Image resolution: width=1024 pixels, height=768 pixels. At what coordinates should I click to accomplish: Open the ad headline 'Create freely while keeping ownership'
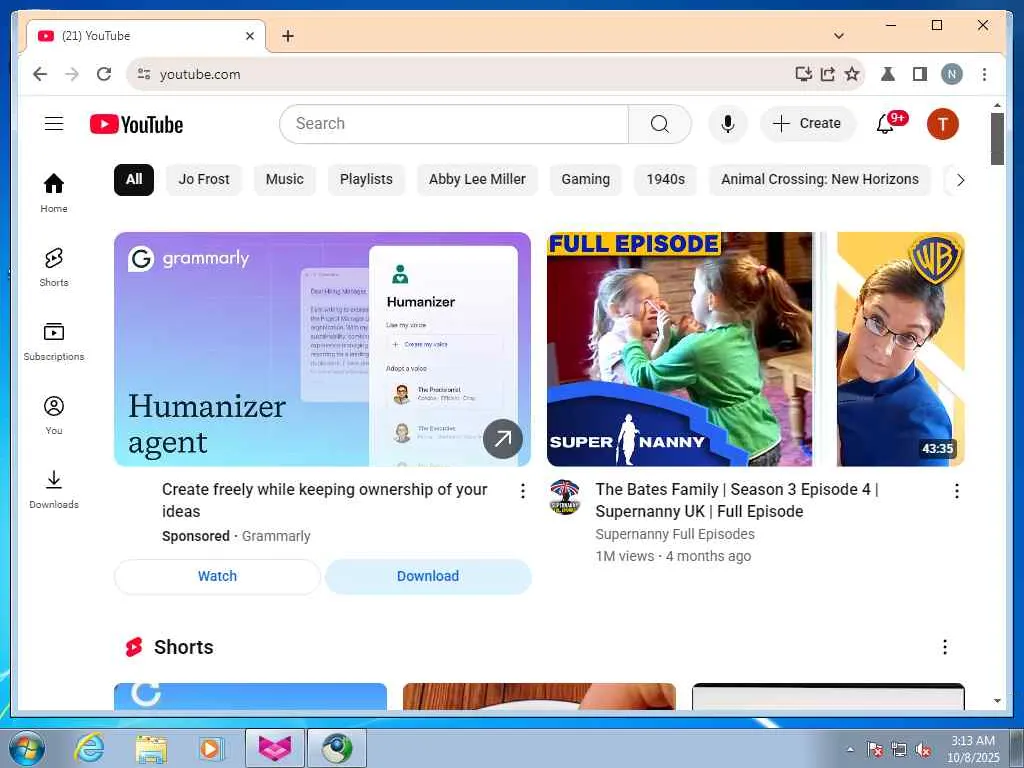click(325, 500)
